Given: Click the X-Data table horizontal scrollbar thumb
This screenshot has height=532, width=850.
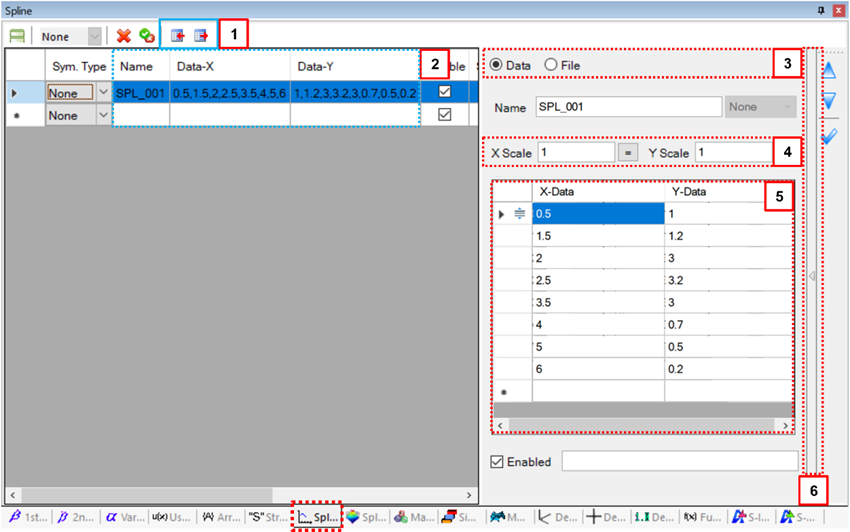Looking at the screenshot, I should click(641, 425).
